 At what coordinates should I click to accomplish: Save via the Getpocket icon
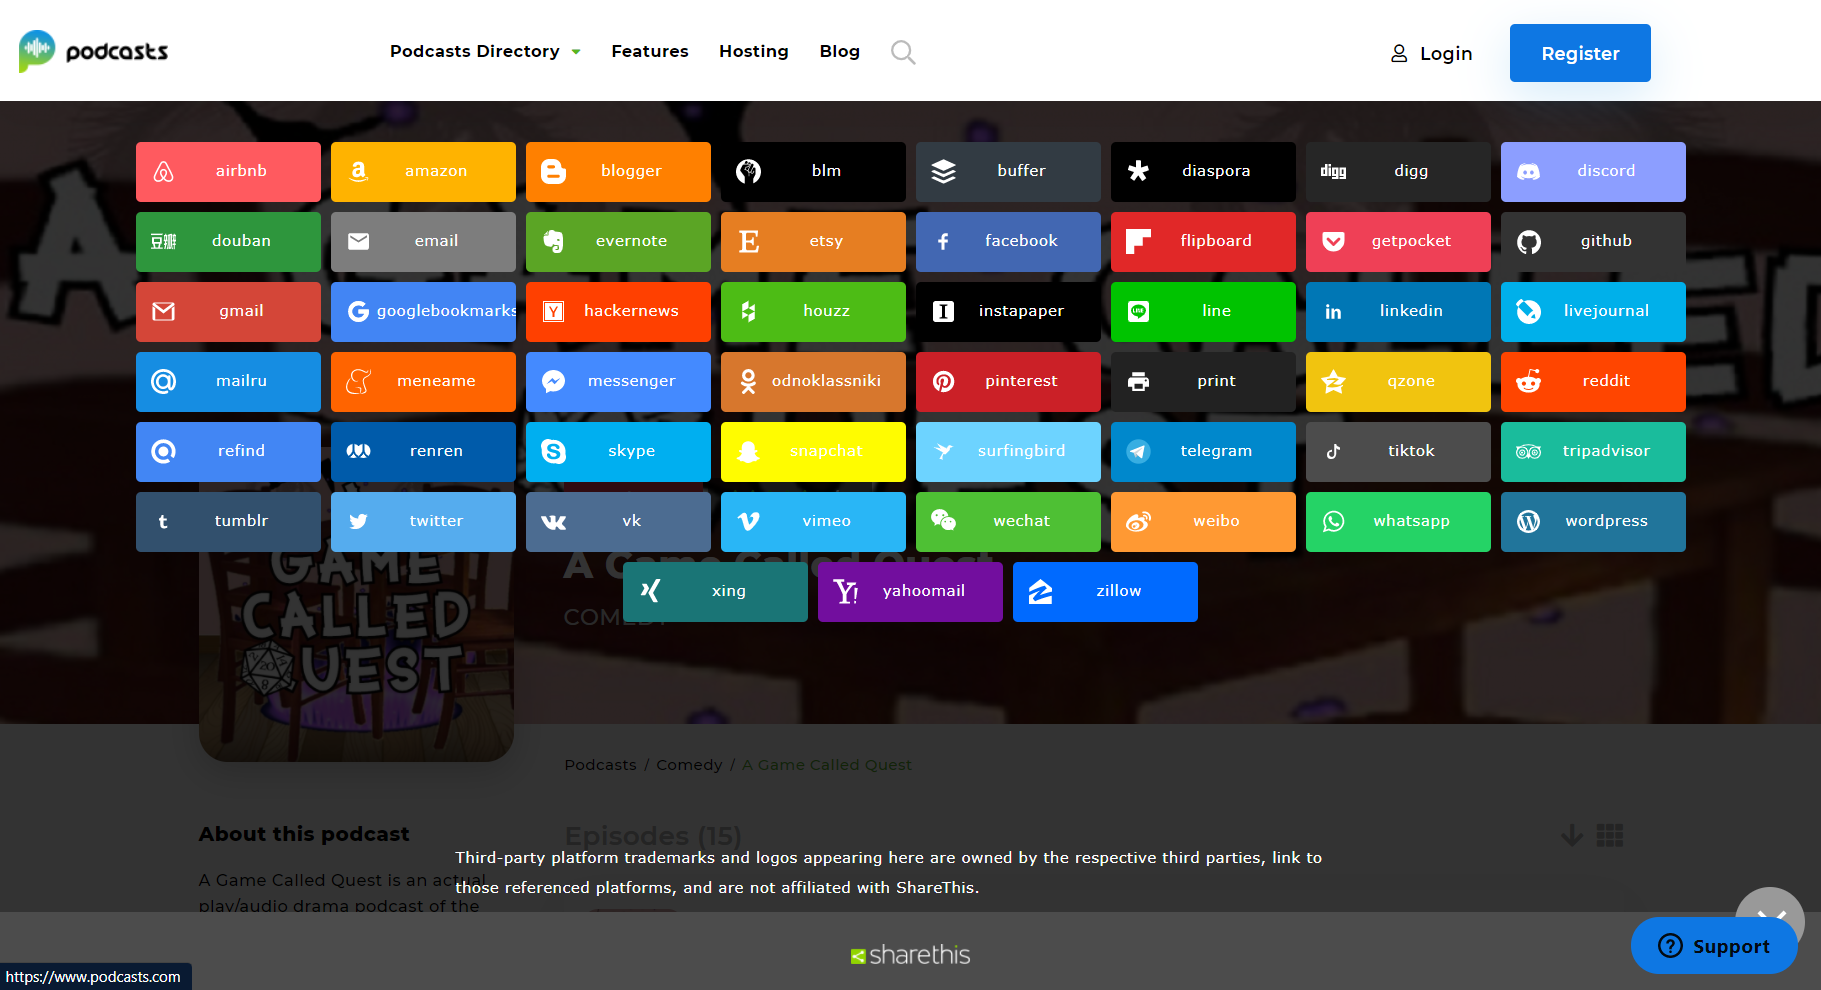[x=1334, y=242]
